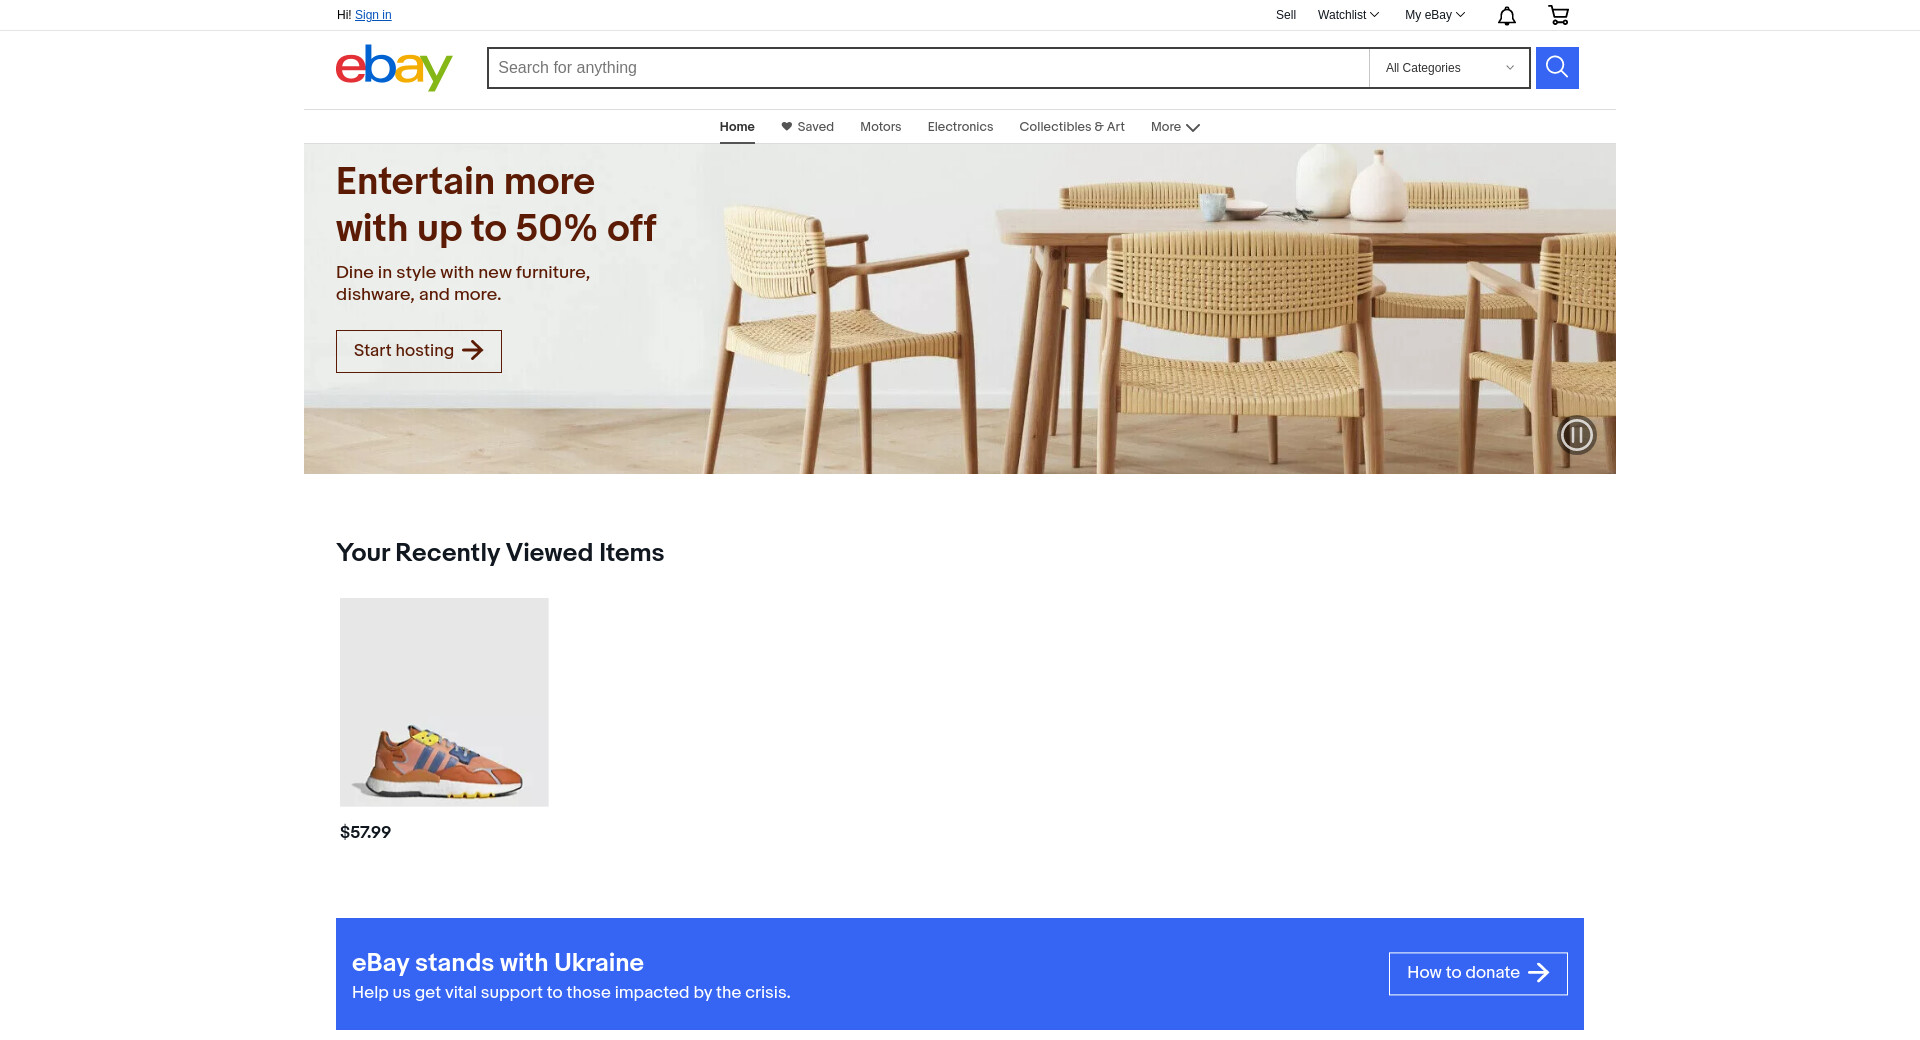Select the Home tab
Image resolution: width=1920 pixels, height=1040 pixels.
tap(737, 127)
